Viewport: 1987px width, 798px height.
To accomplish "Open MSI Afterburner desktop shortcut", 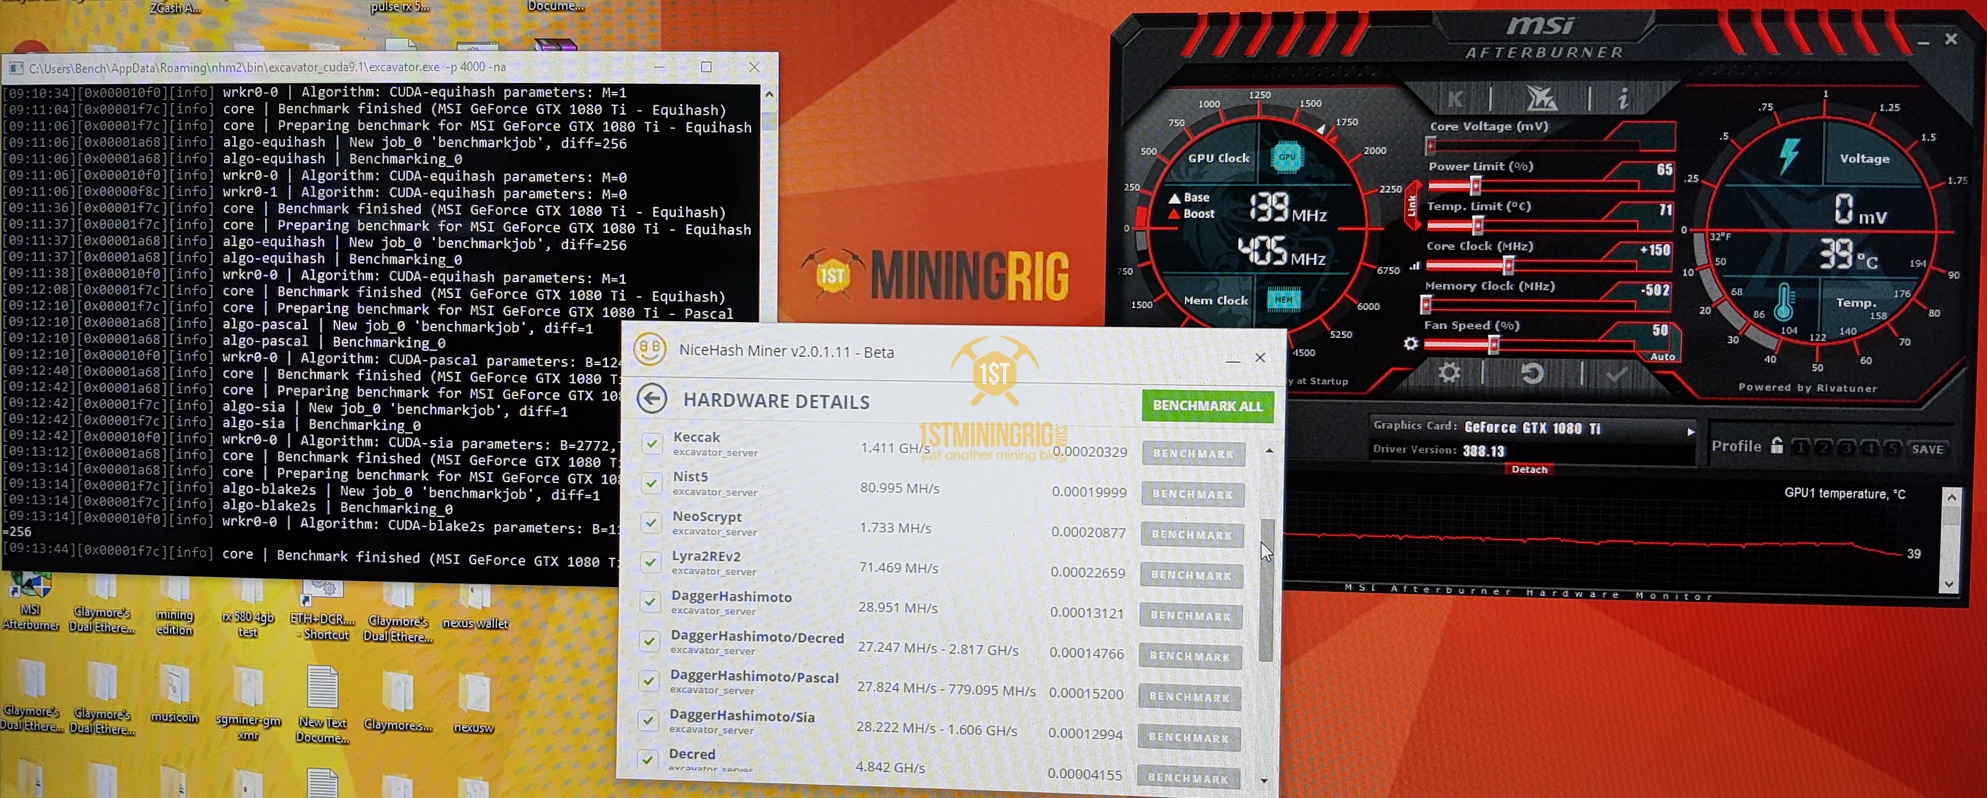I will (30, 600).
